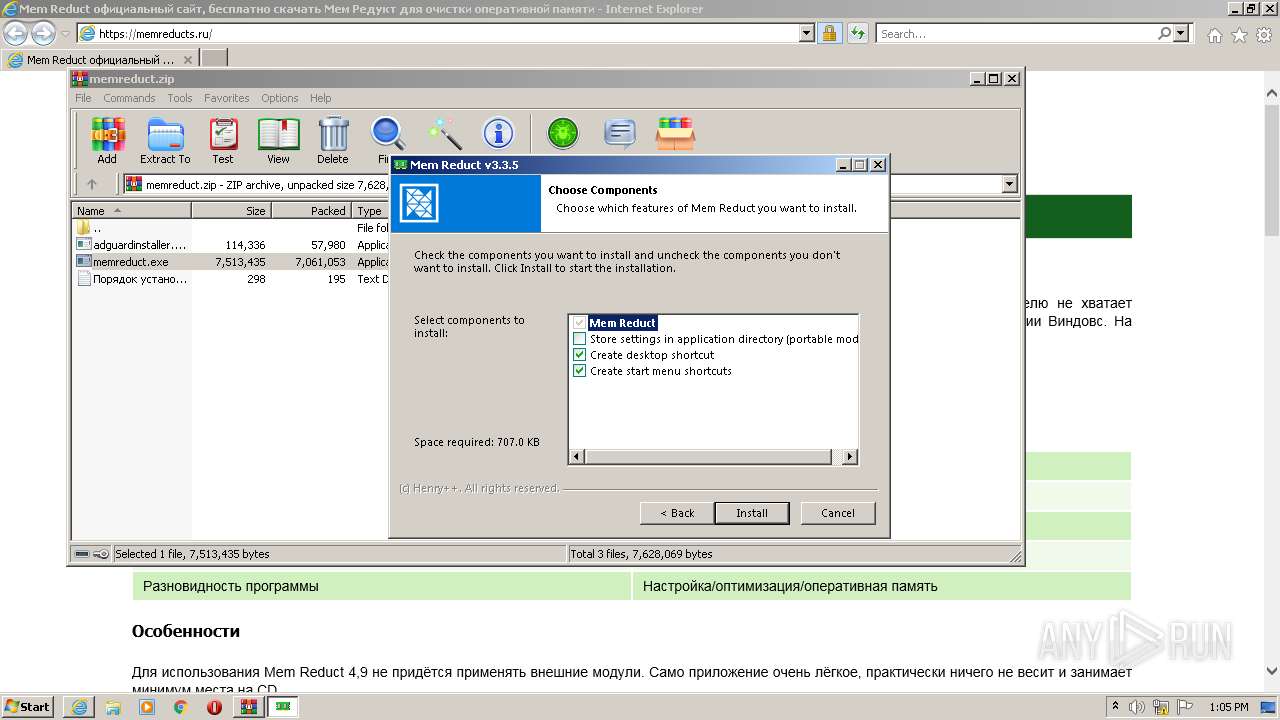Show hidden tray icons arrow
Image resolution: width=1280 pixels, height=720 pixels.
tap(1115, 707)
